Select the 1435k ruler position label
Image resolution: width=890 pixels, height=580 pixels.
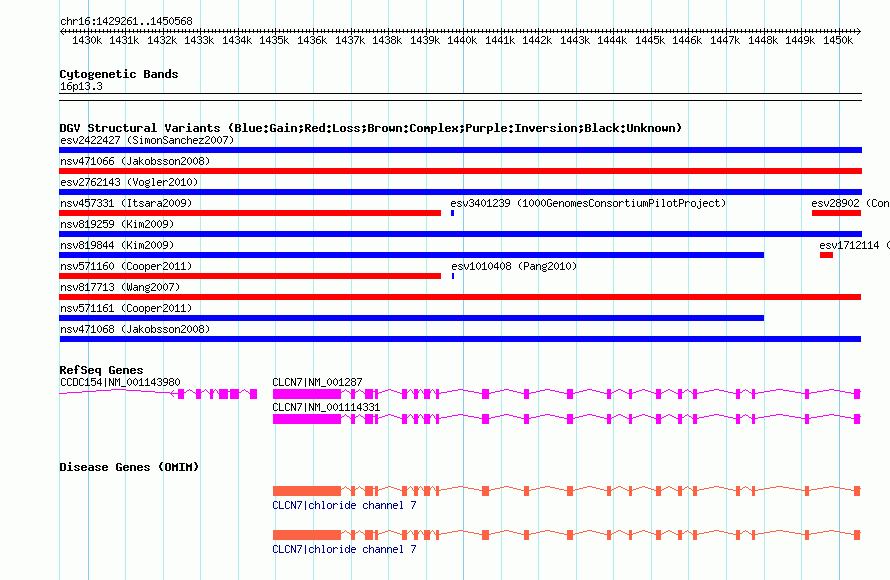[x=274, y=40]
